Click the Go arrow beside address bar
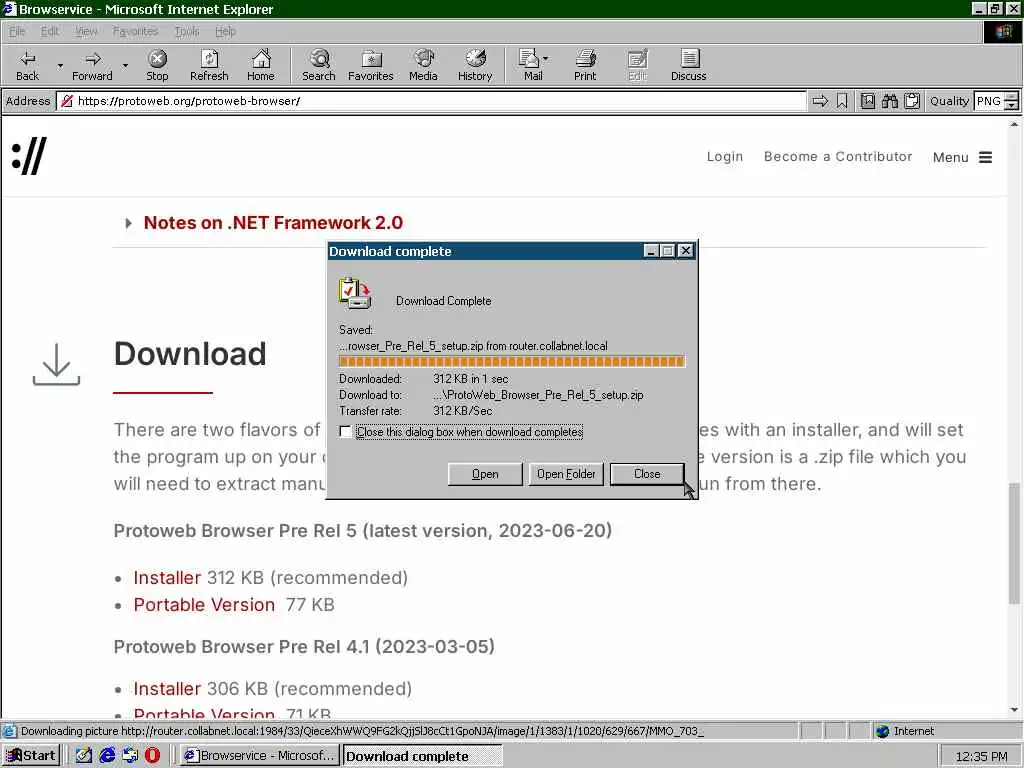This screenshot has height=768, width=1024. (820, 101)
